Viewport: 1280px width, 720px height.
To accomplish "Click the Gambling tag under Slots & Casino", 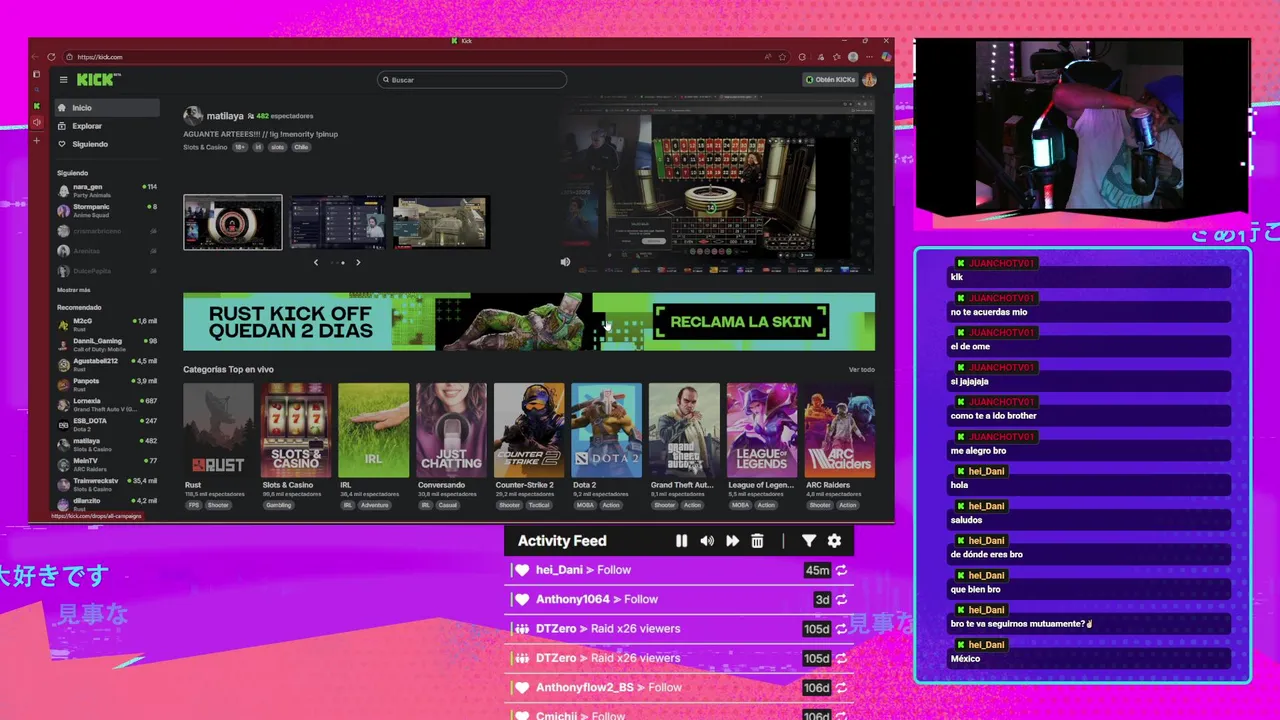I will pos(278,505).
